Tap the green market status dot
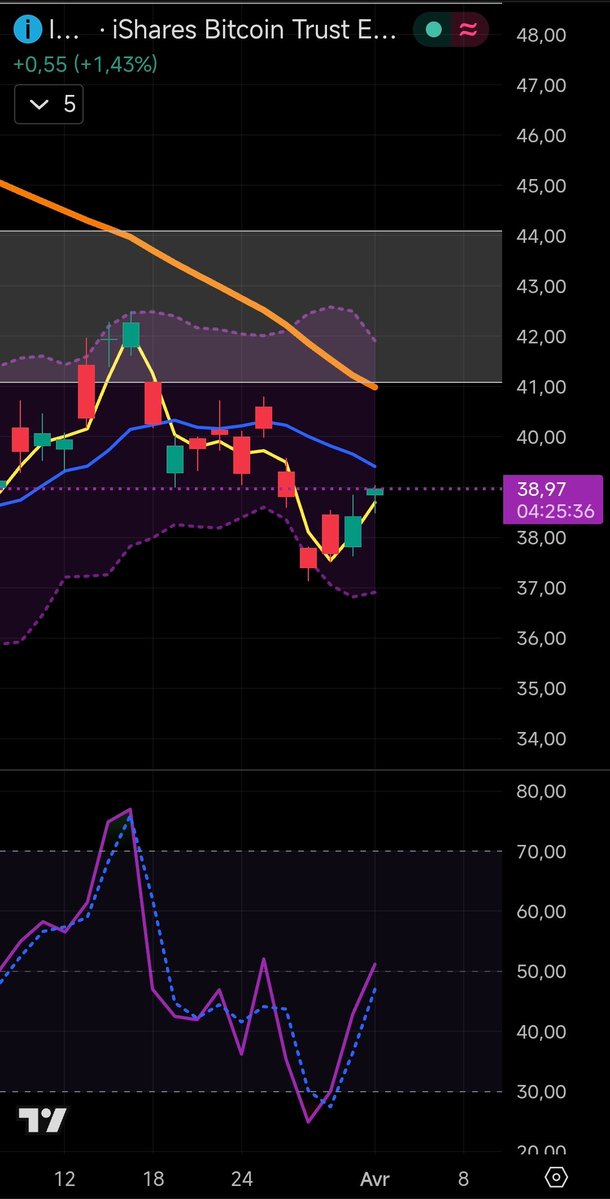Viewport: 610px width, 1199px height. coord(433,30)
